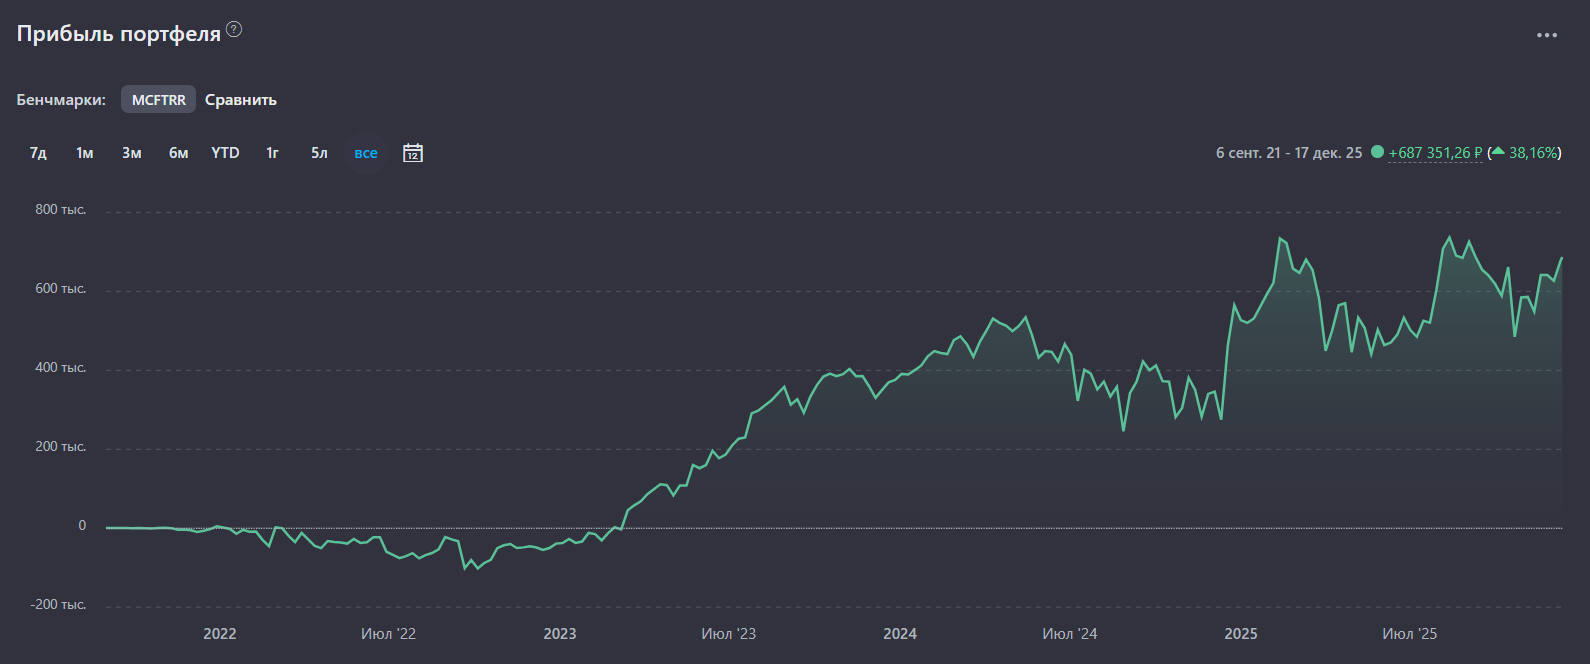Click the date range 6 сент. 21 - 17 дек. 25

(x=1288, y=153)
